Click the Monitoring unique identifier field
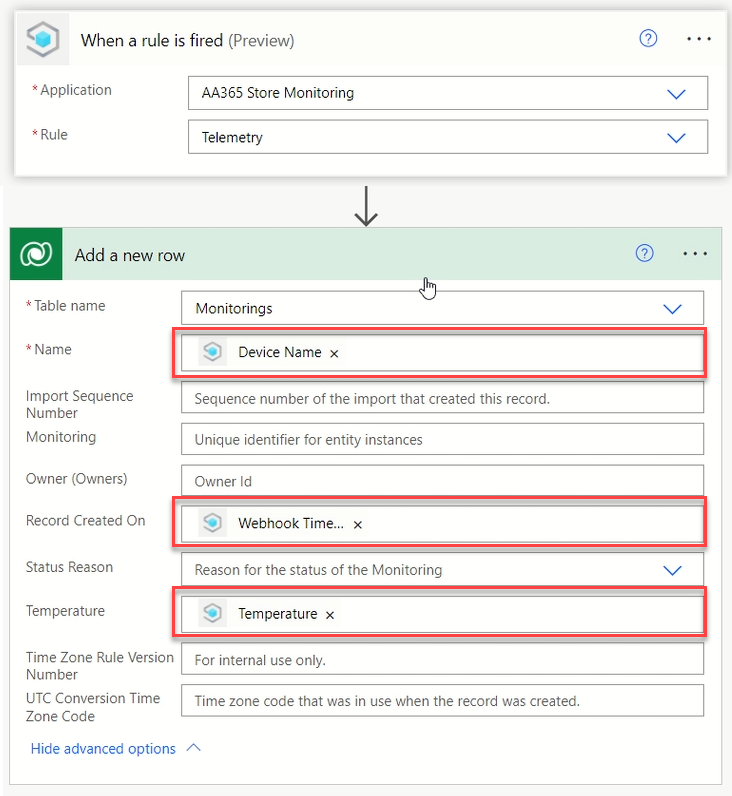Viewport: 732px width, 796px height. (442, 439)
